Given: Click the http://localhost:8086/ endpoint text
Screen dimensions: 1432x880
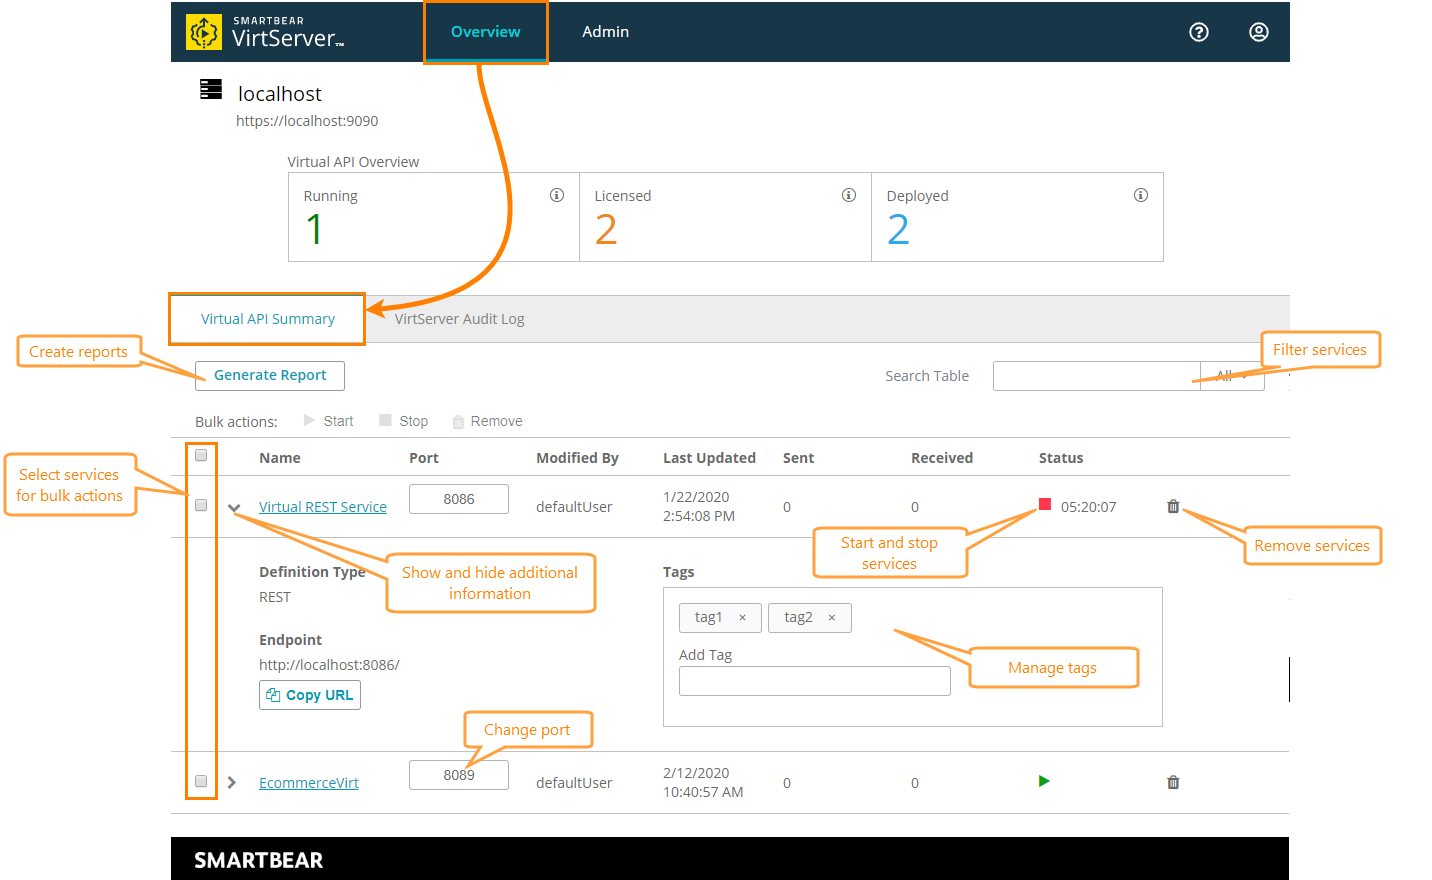Looking at the screenshot, I should tap(329, 665).
